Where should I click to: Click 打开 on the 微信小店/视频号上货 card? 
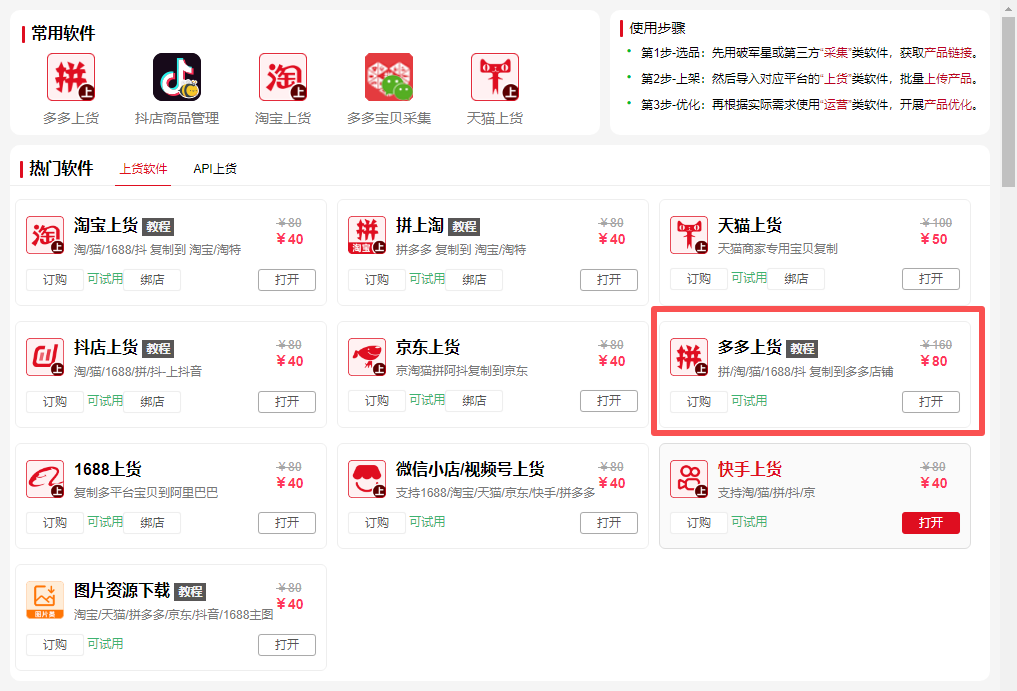pyautogui.click(x=609, y=522)
